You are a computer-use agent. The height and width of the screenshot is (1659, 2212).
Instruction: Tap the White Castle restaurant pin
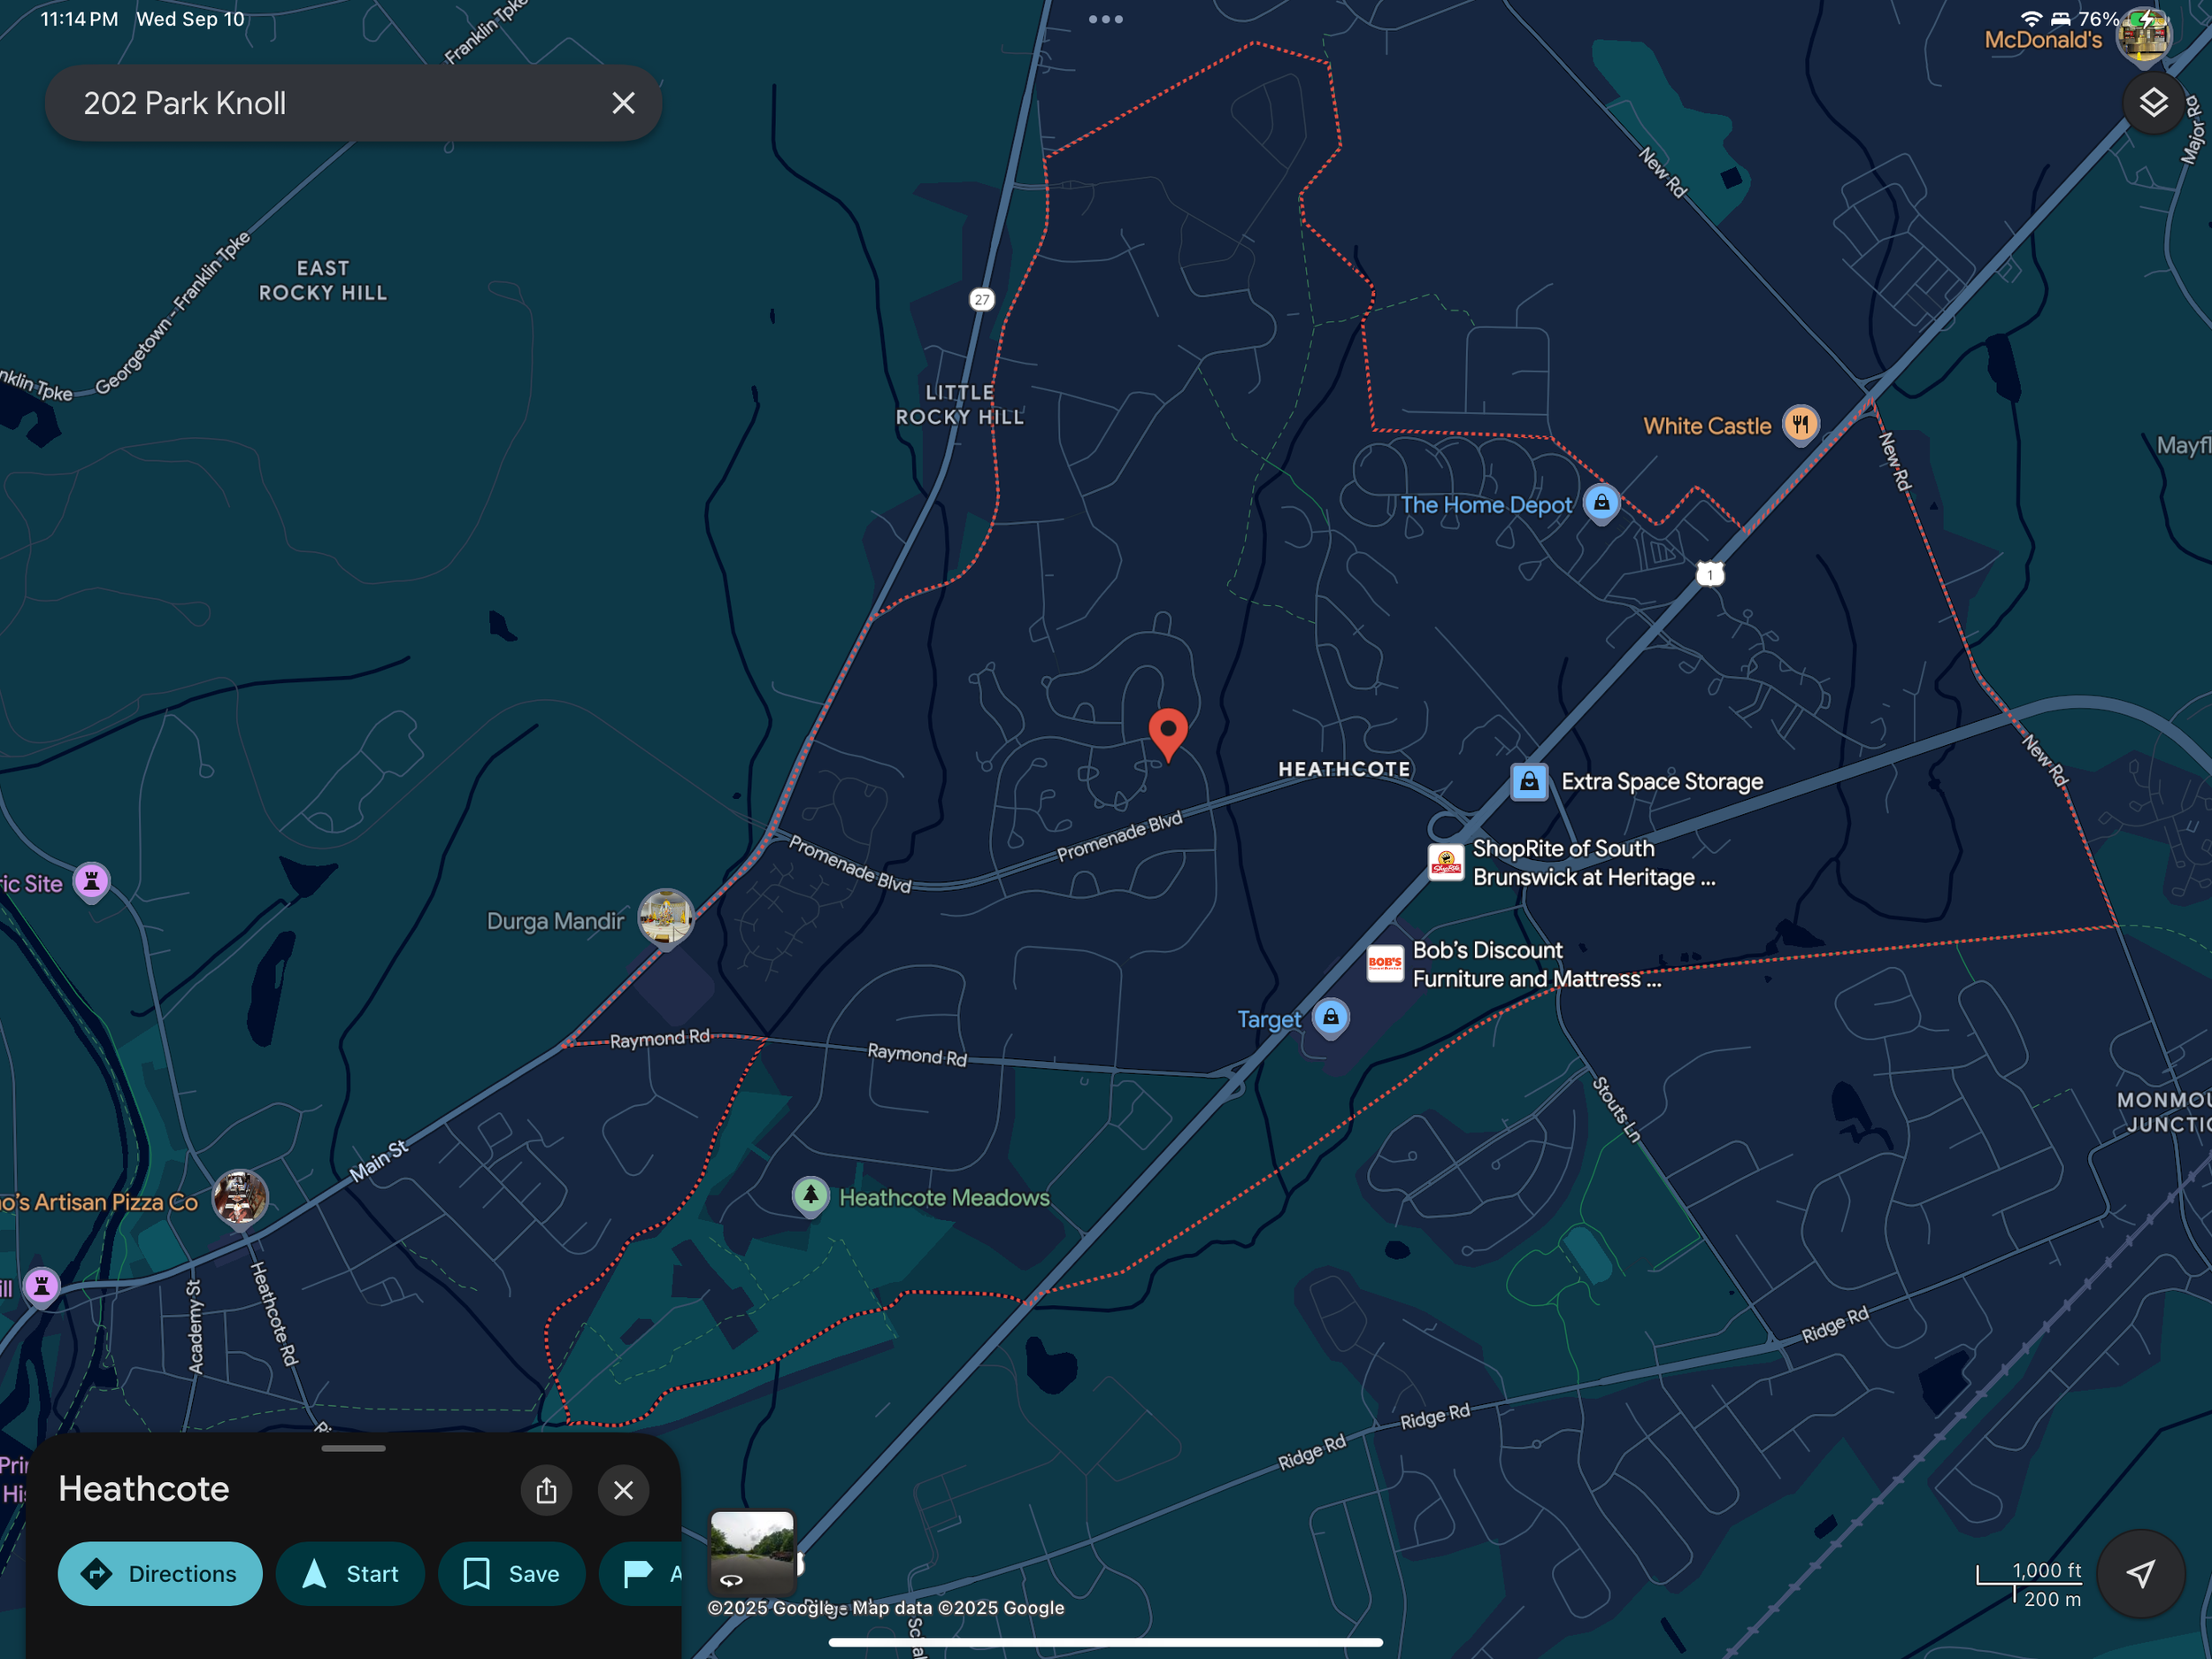(1800, 424)
